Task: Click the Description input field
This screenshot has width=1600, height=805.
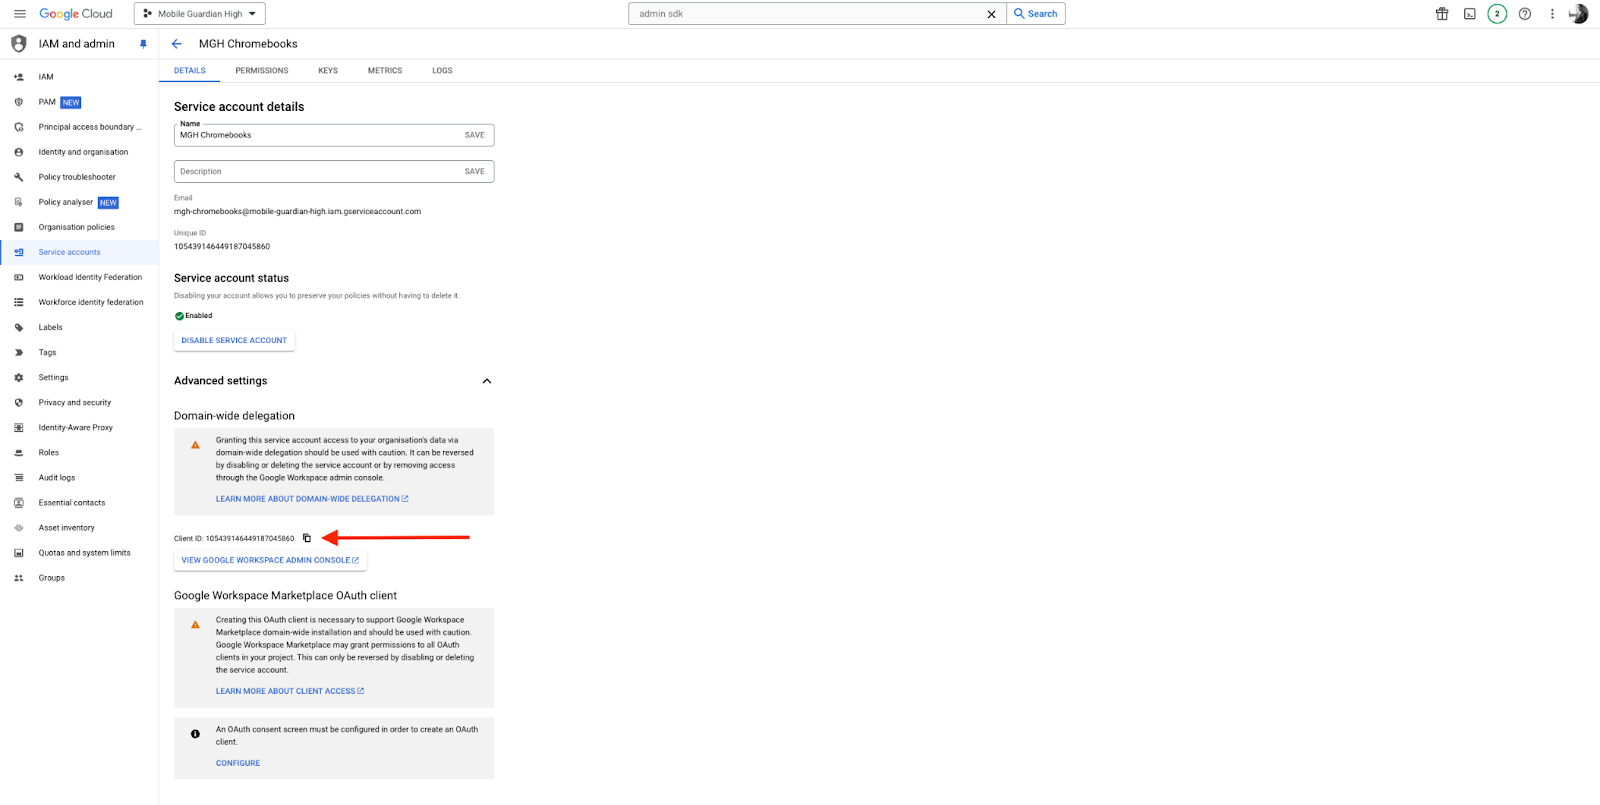Action: pyautogui.click(x=315, y=172)
